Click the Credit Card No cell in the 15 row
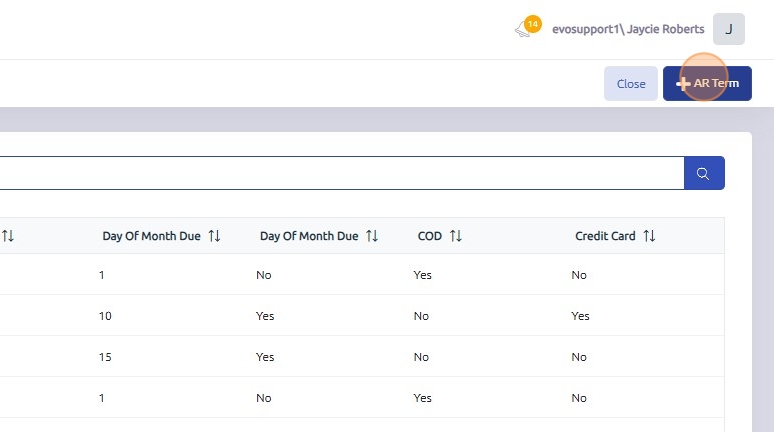Viewport: 774px width, 432px height. click(579, 357)
